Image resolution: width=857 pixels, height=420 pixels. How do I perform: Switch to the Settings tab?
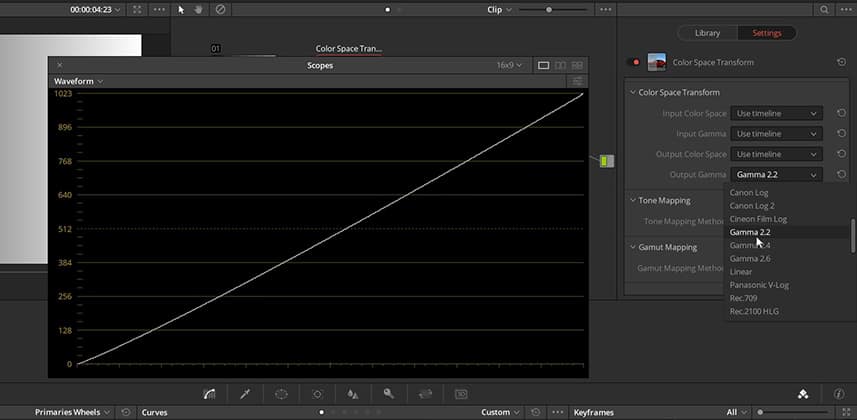(767, 33)
